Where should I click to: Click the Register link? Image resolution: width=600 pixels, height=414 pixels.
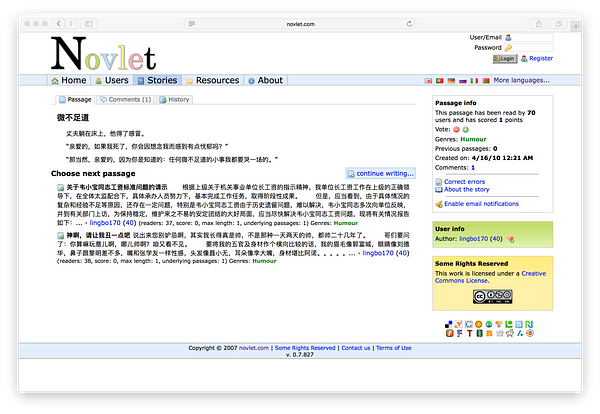(541, 59)
